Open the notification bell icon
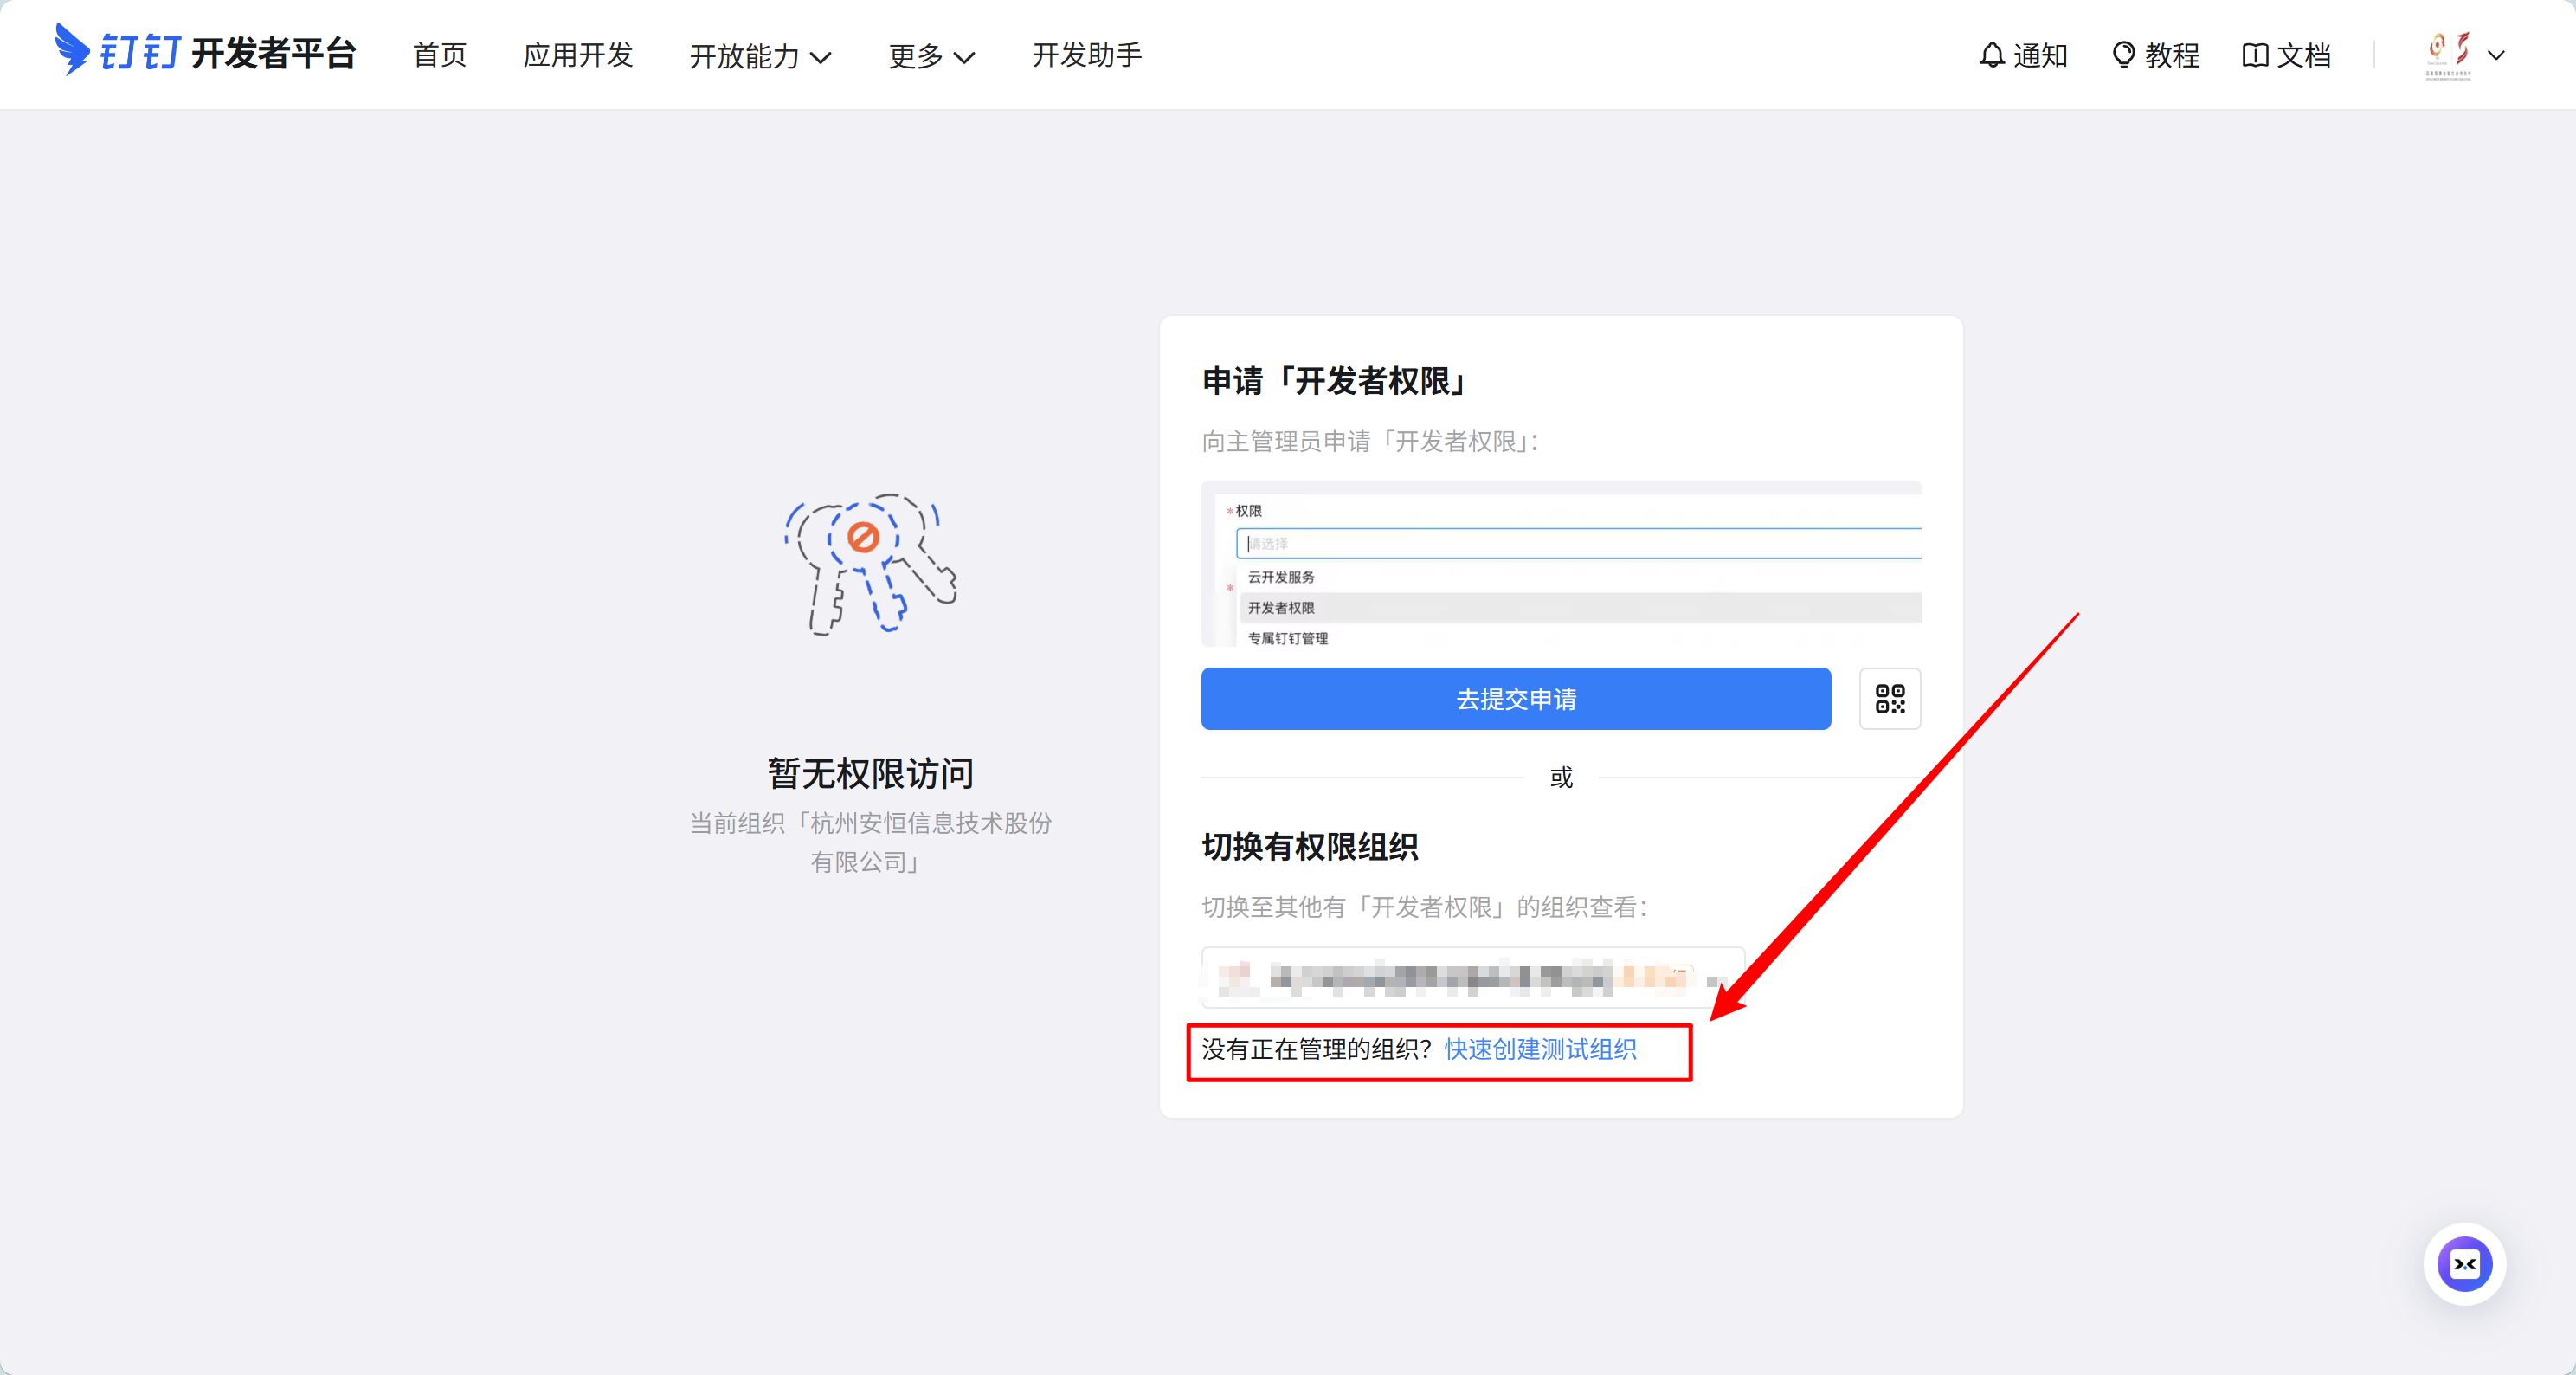The width and height of the screenshot is (2576, 1375). point(1992,55)
